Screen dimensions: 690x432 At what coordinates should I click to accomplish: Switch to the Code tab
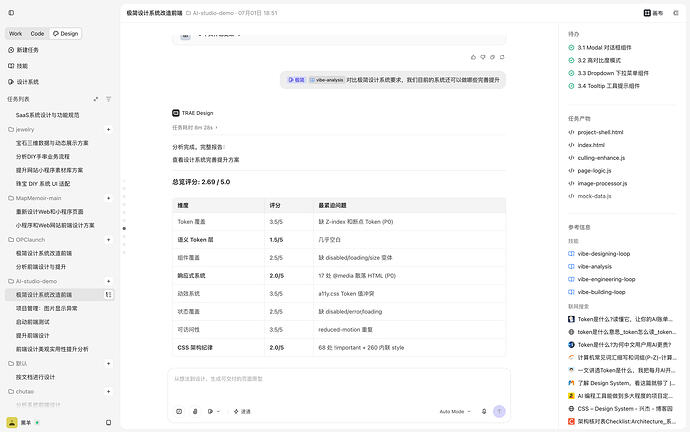pyautogui.click(x=37, y=33)
